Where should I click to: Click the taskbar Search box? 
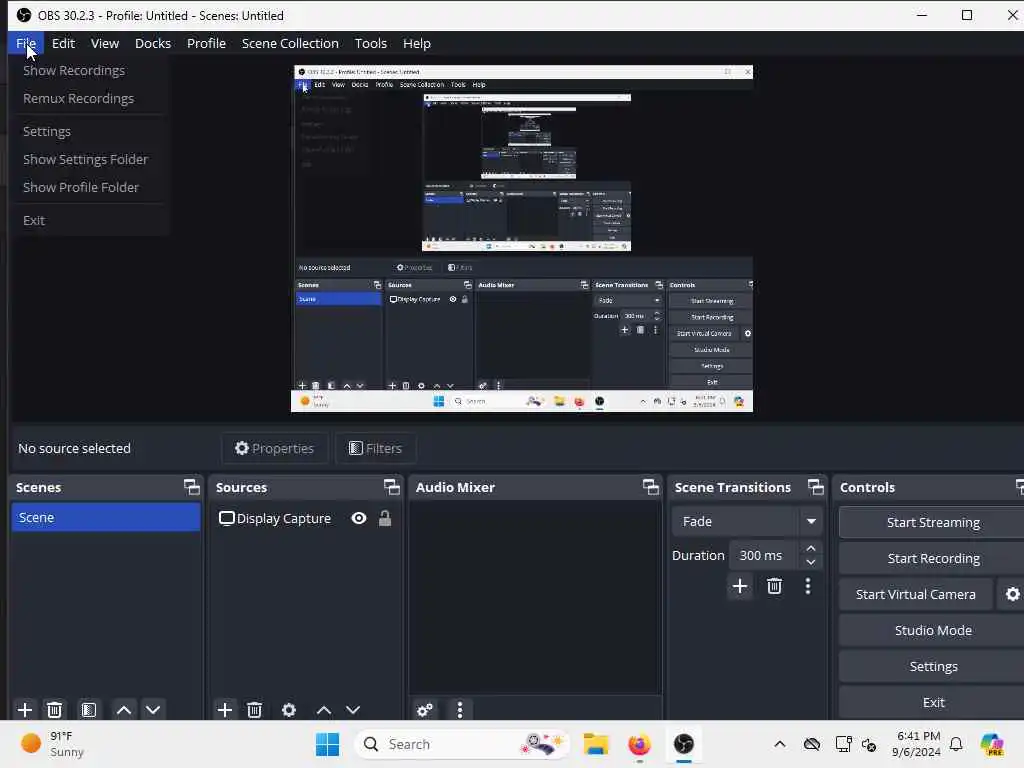click(462, 744)
